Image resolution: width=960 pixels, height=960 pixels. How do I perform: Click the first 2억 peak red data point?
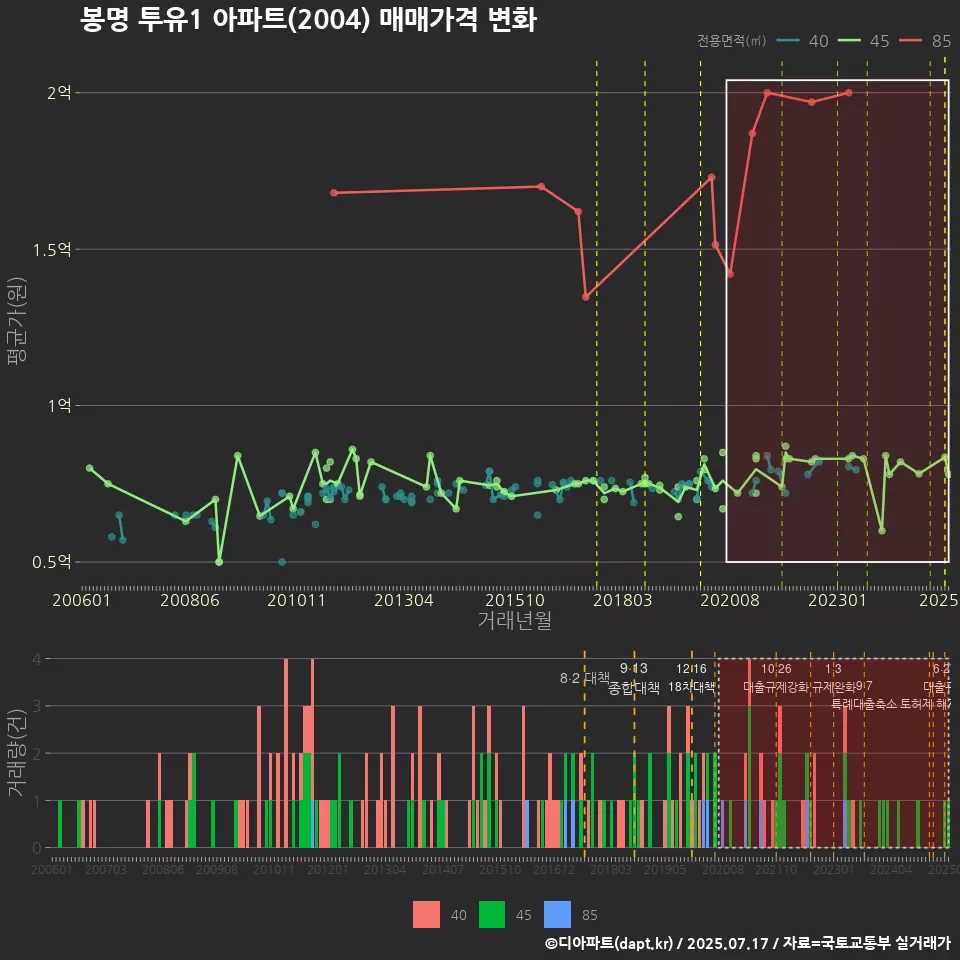(767, 93)
